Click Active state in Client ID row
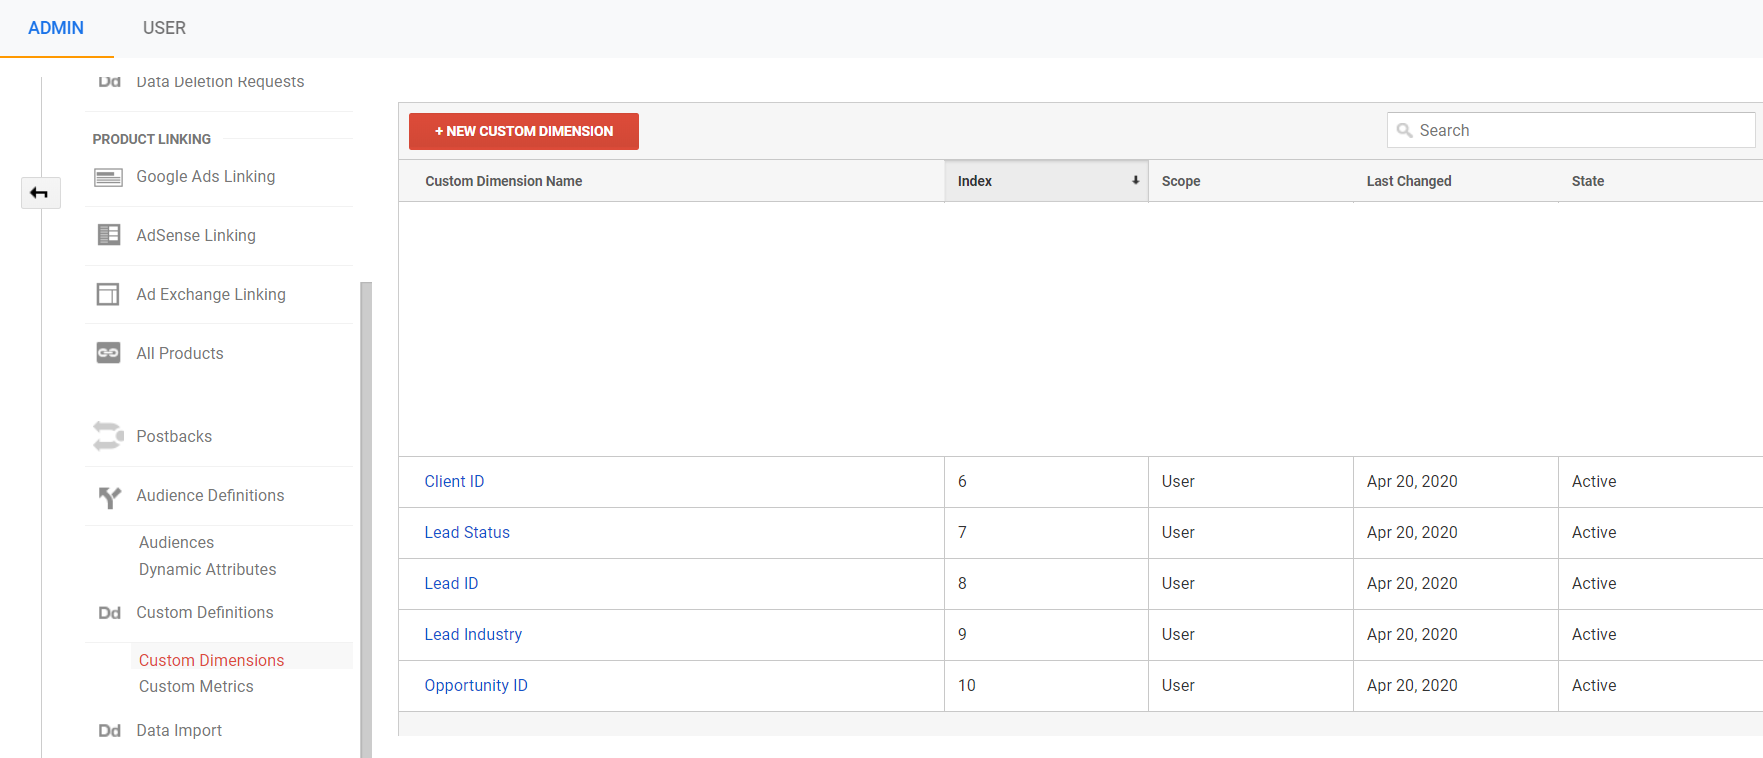This screenshot has height=758, width=1763. (x=1594, y=482)
